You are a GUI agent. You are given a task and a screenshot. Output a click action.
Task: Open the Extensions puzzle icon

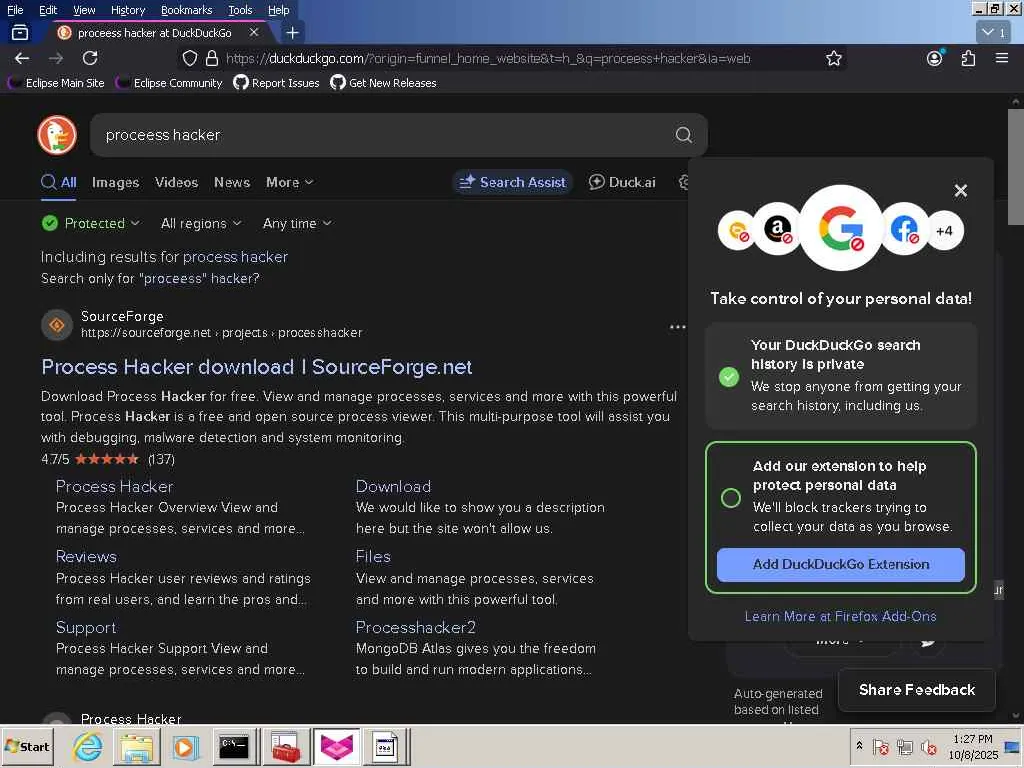(968, 58)
